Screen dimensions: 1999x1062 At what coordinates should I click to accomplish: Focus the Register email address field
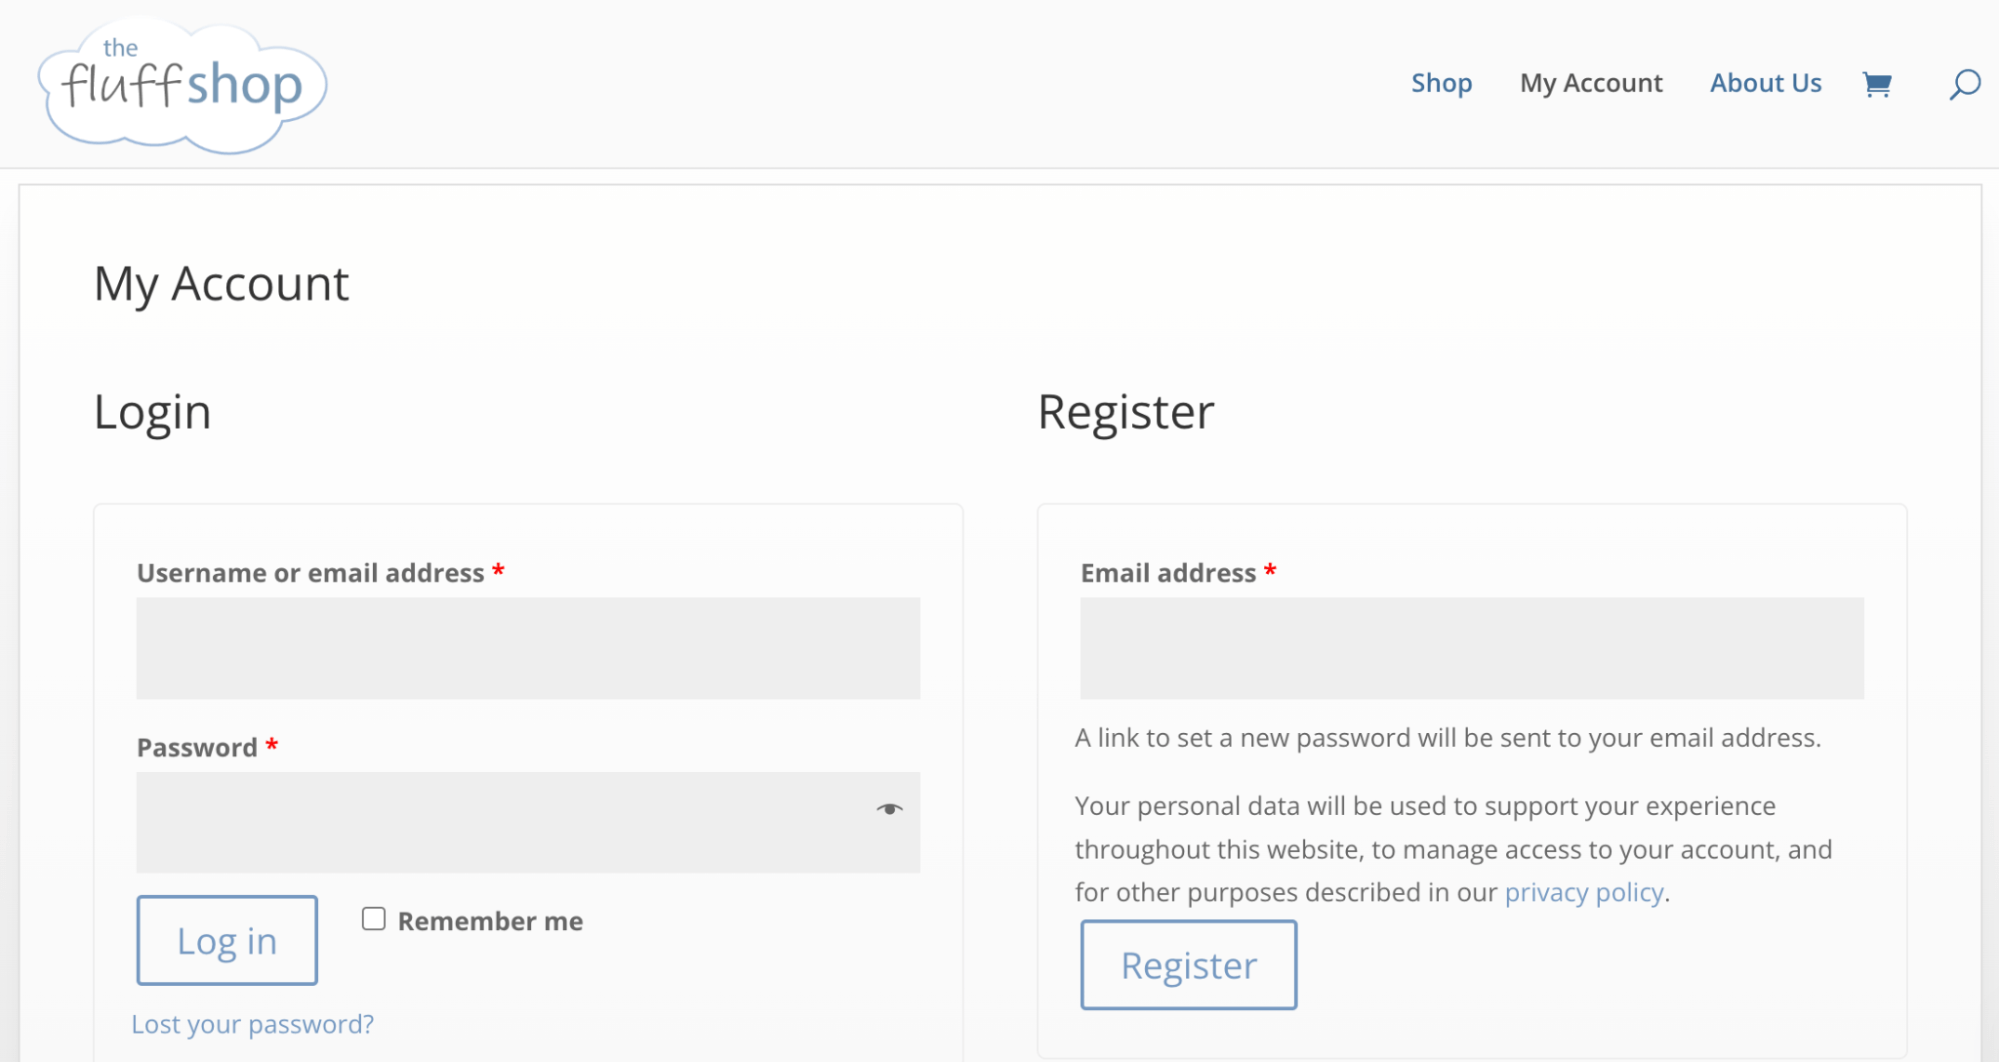point(1471,648)
